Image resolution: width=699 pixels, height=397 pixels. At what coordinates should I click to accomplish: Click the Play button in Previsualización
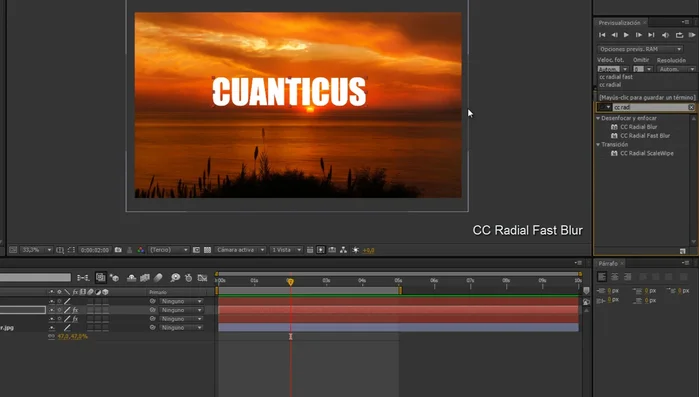pyautogui.click(x=626, y=35)
